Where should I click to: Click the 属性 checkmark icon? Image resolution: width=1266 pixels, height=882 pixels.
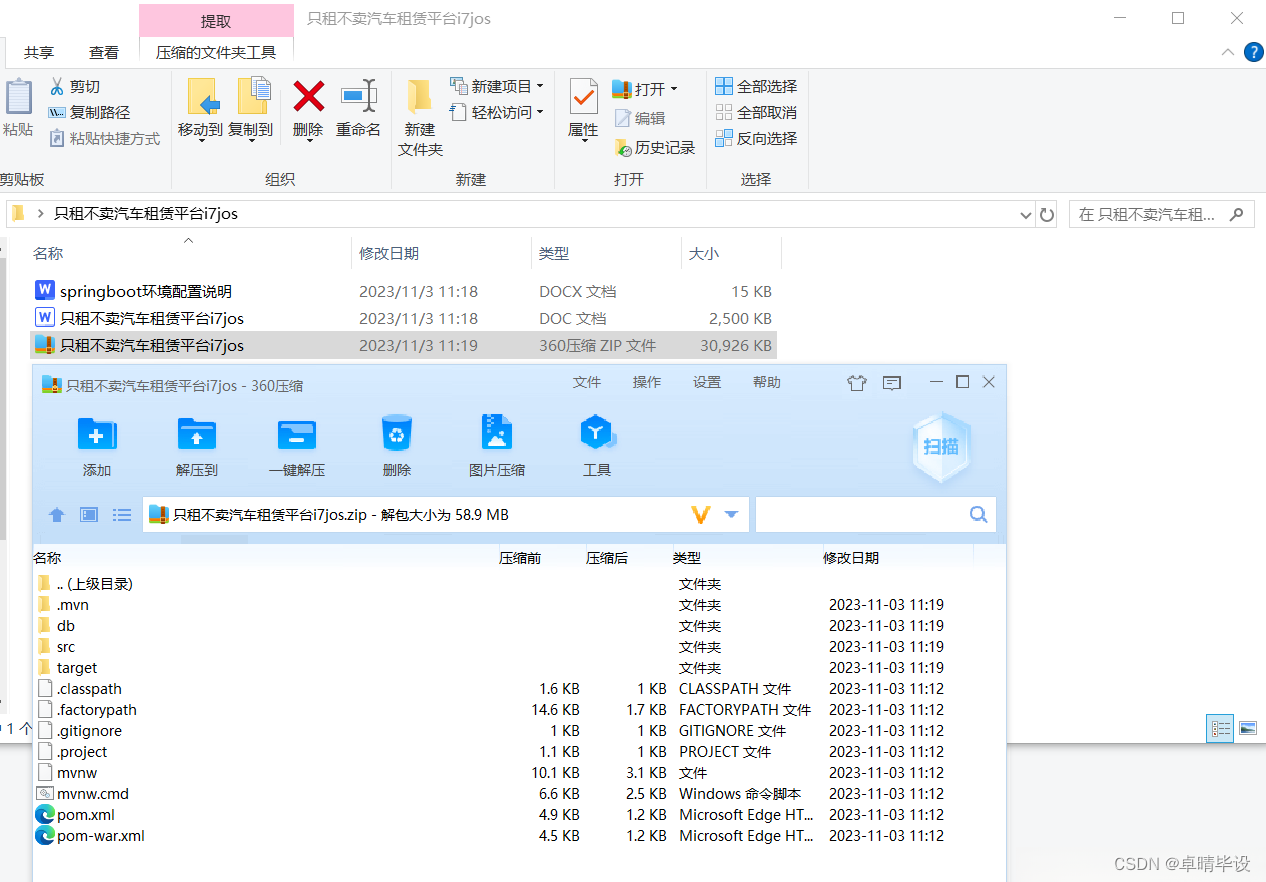pos(583,97)
